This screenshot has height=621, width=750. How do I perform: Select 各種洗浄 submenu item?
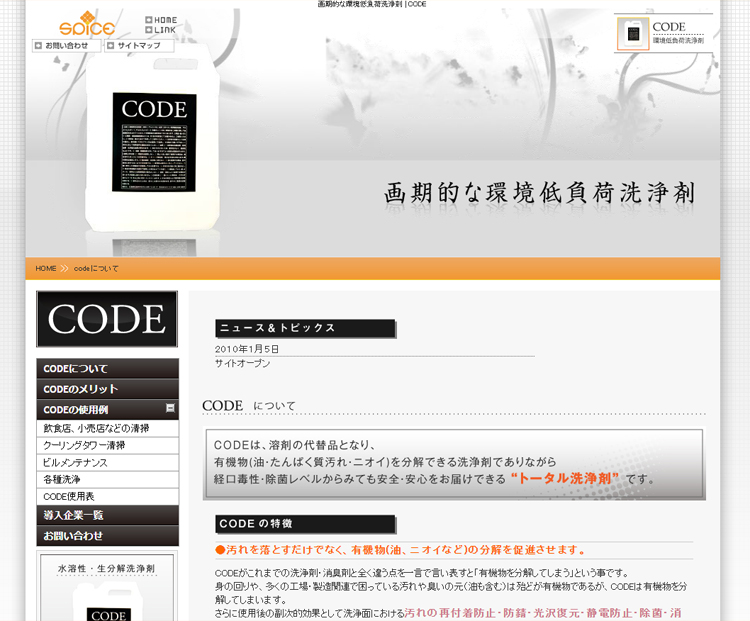tap(108, 479)
